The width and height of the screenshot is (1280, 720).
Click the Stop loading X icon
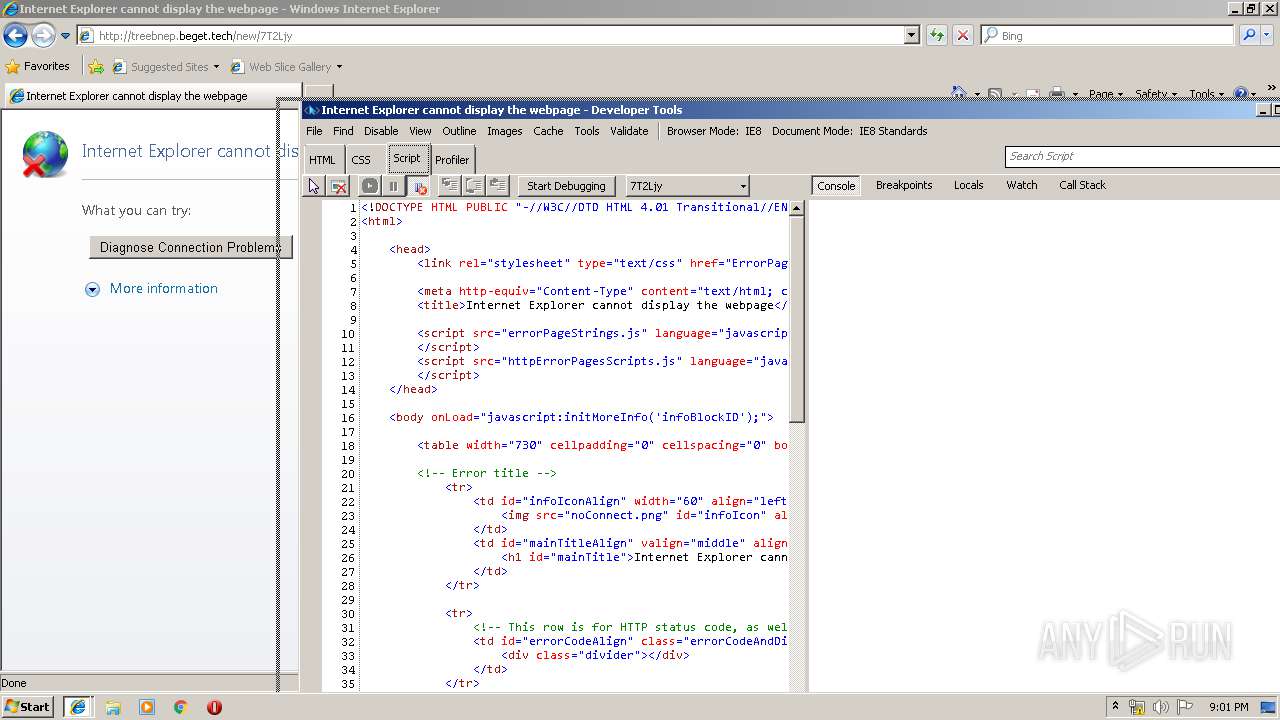(x=962, y=36)
